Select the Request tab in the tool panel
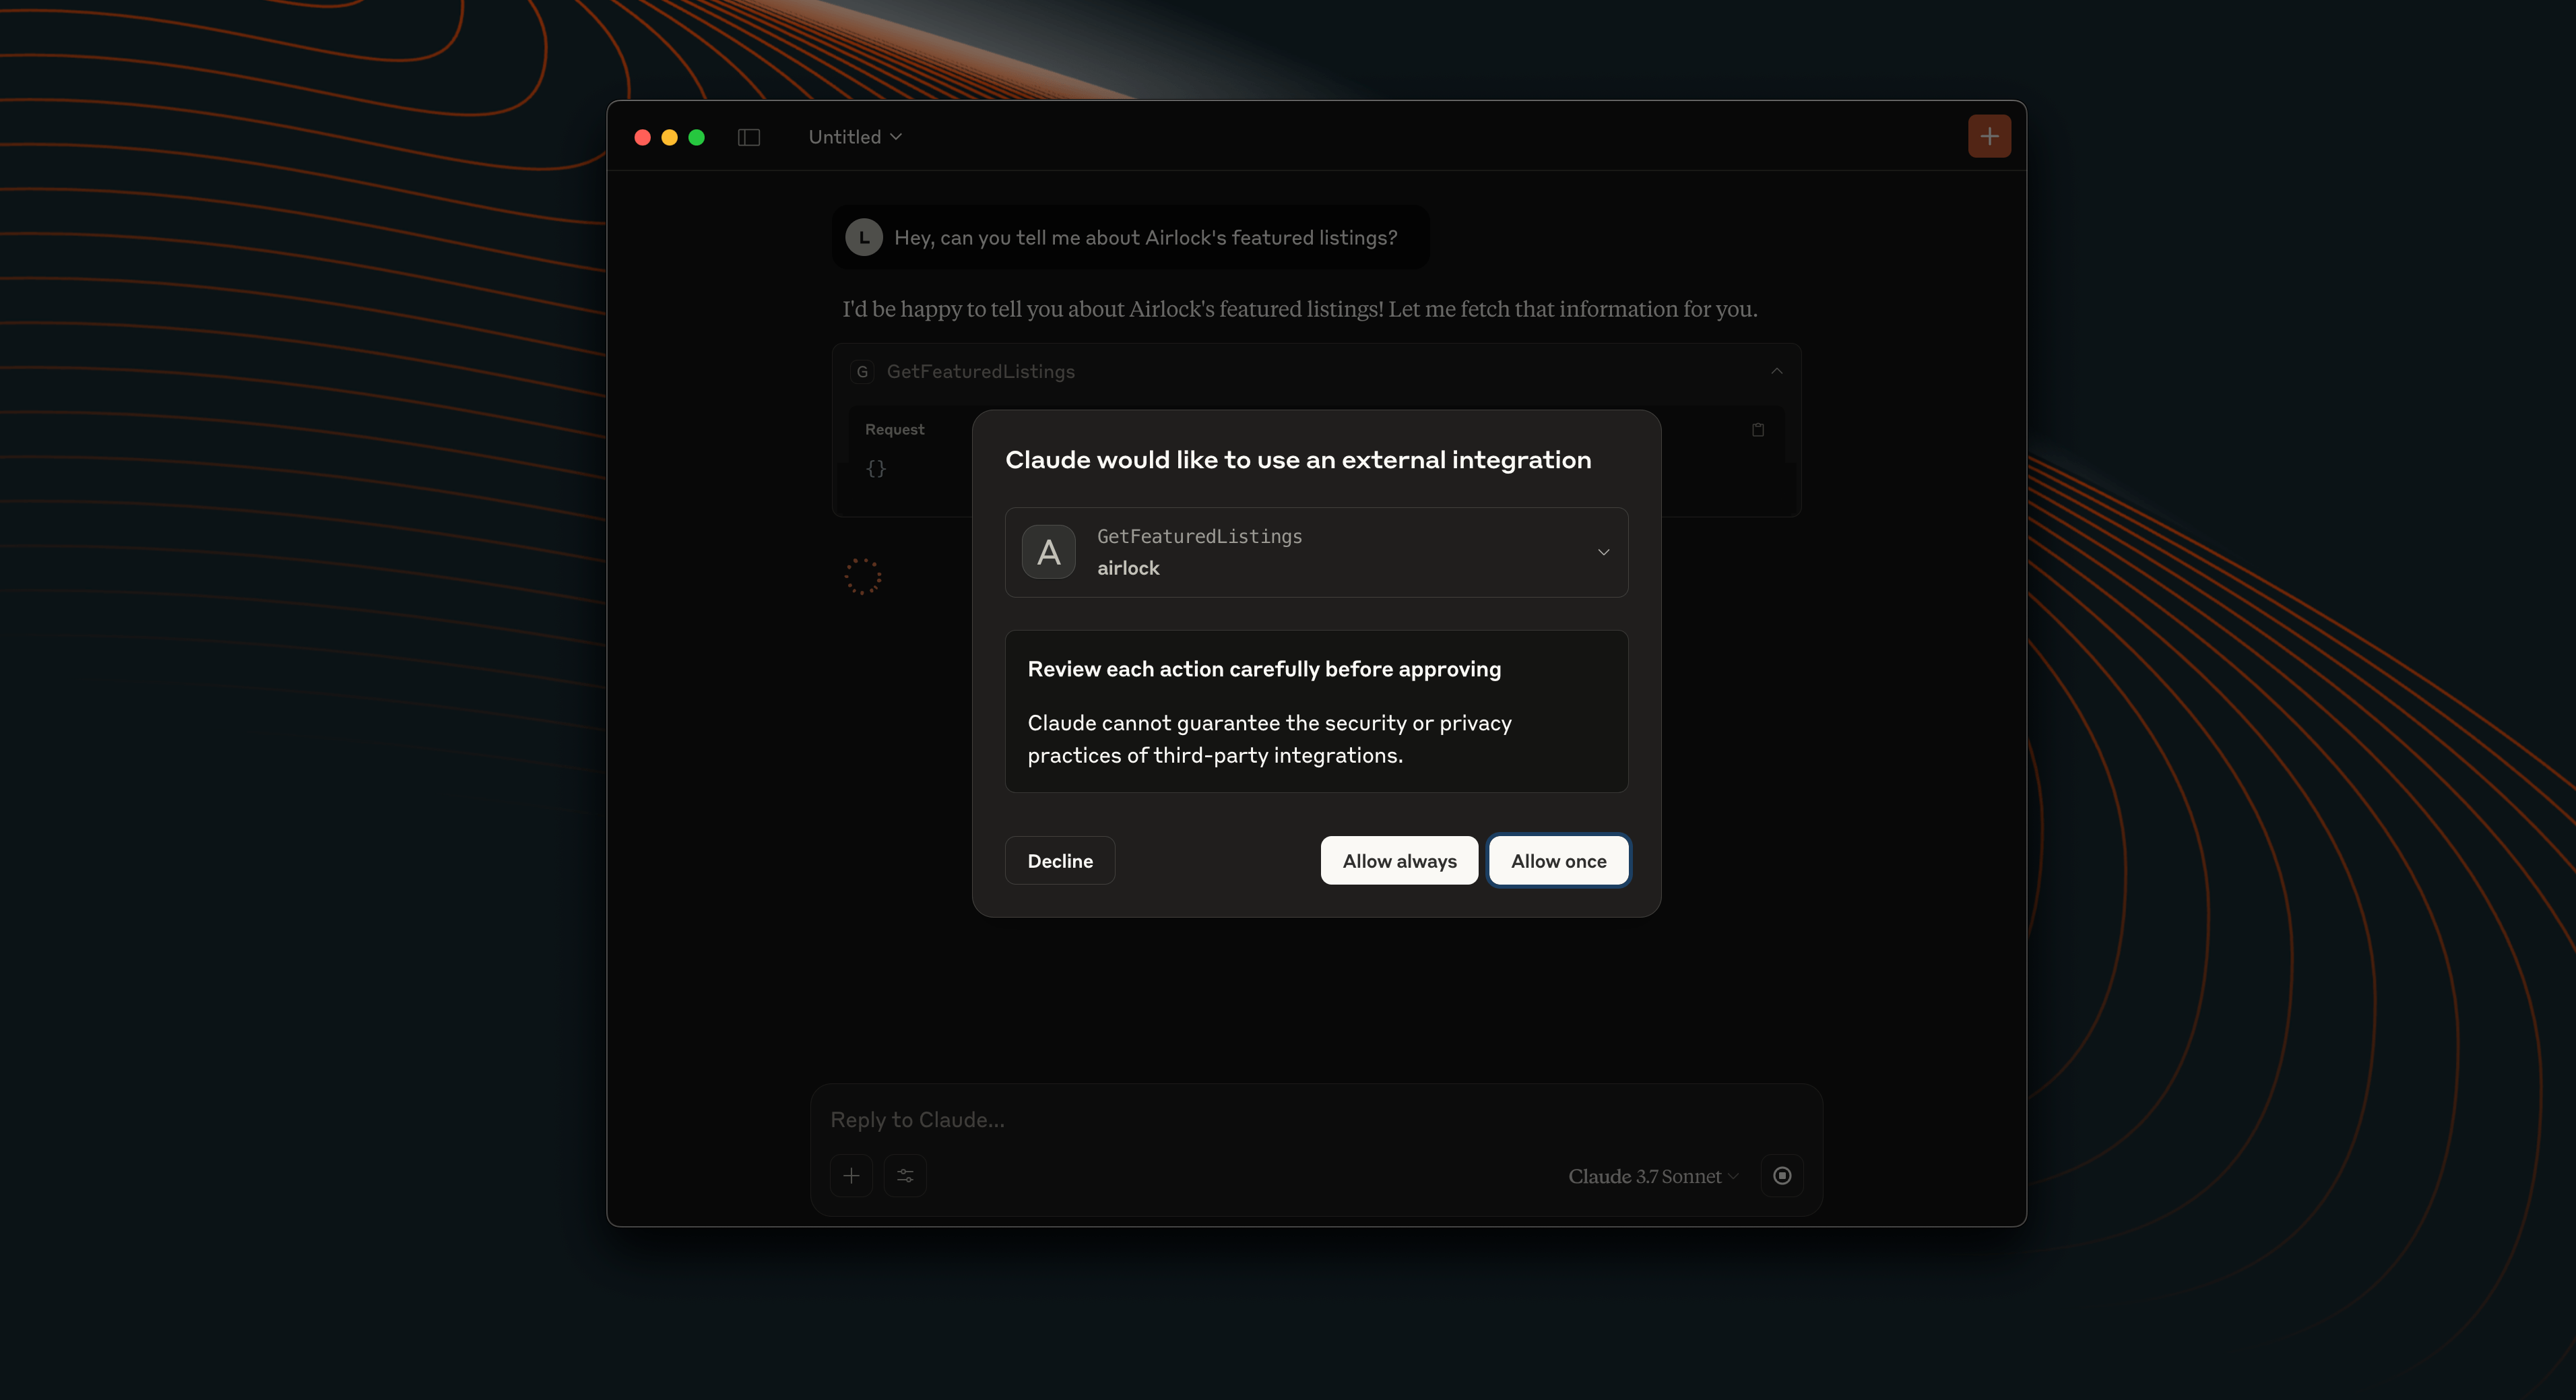 (x=894, y=429)
